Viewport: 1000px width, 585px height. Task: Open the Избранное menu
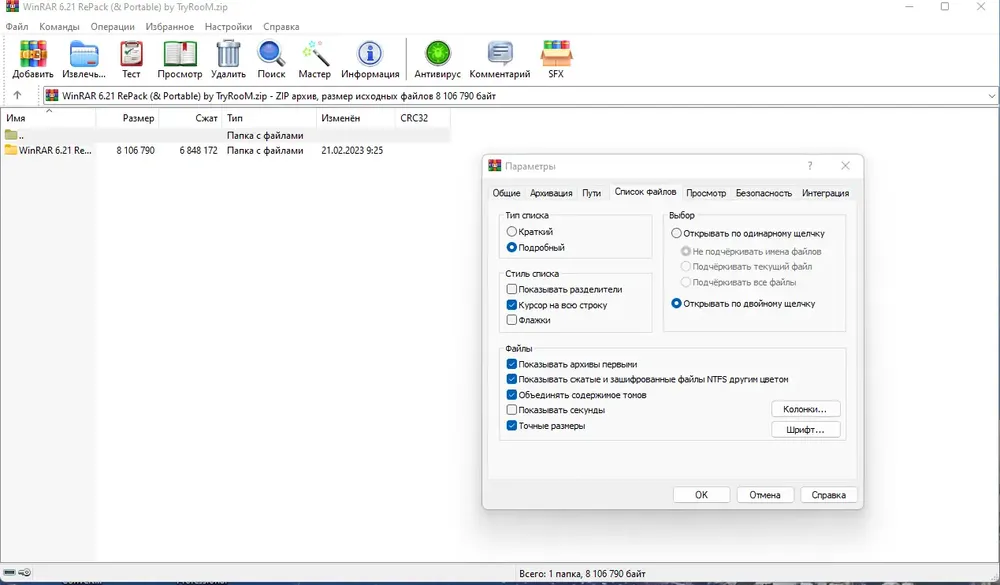(x=170, y=27)
